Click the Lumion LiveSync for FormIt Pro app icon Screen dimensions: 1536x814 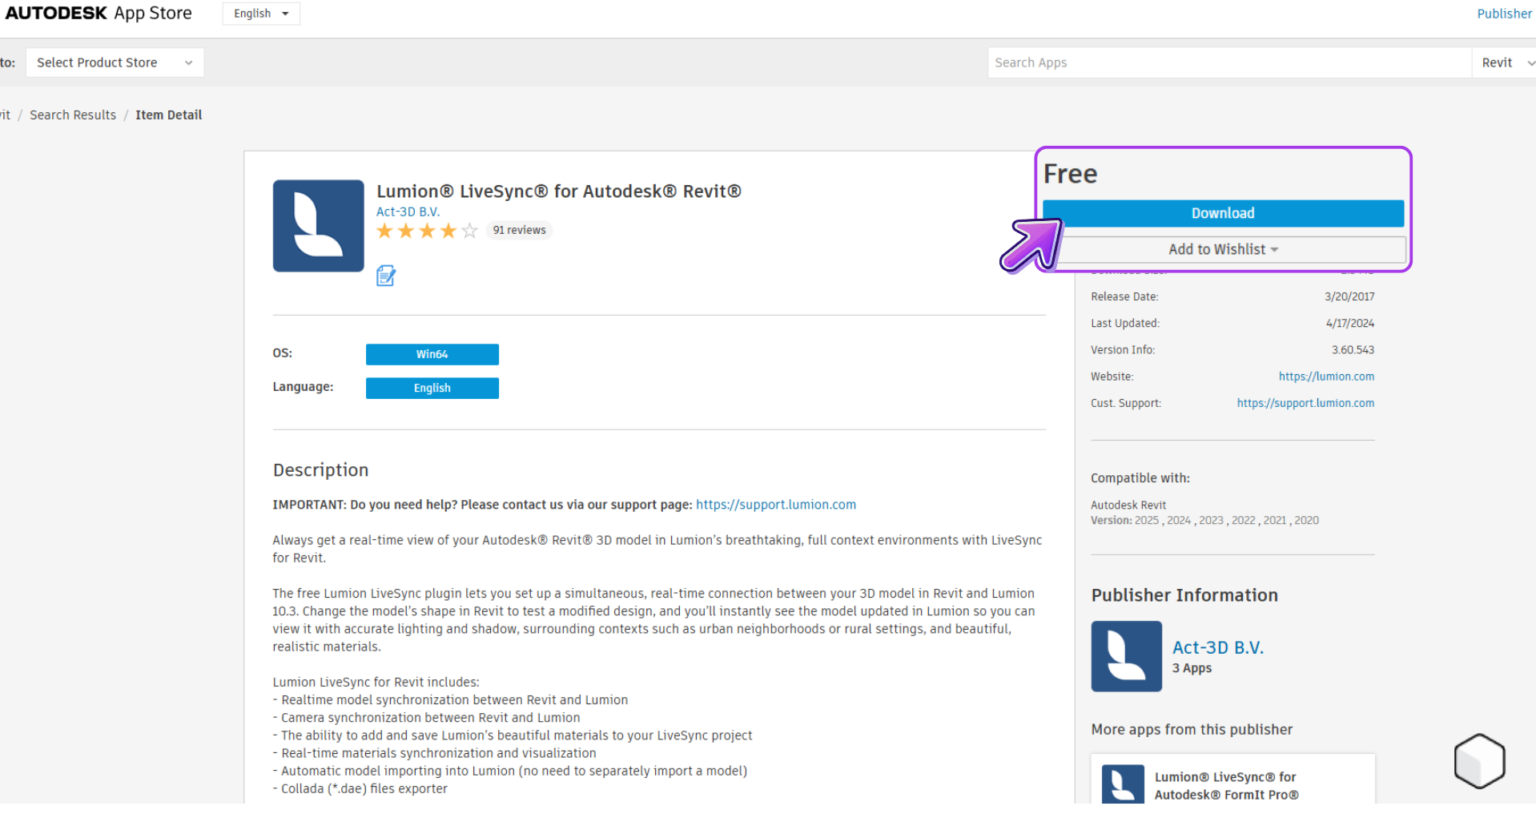tap(1122, 786)
